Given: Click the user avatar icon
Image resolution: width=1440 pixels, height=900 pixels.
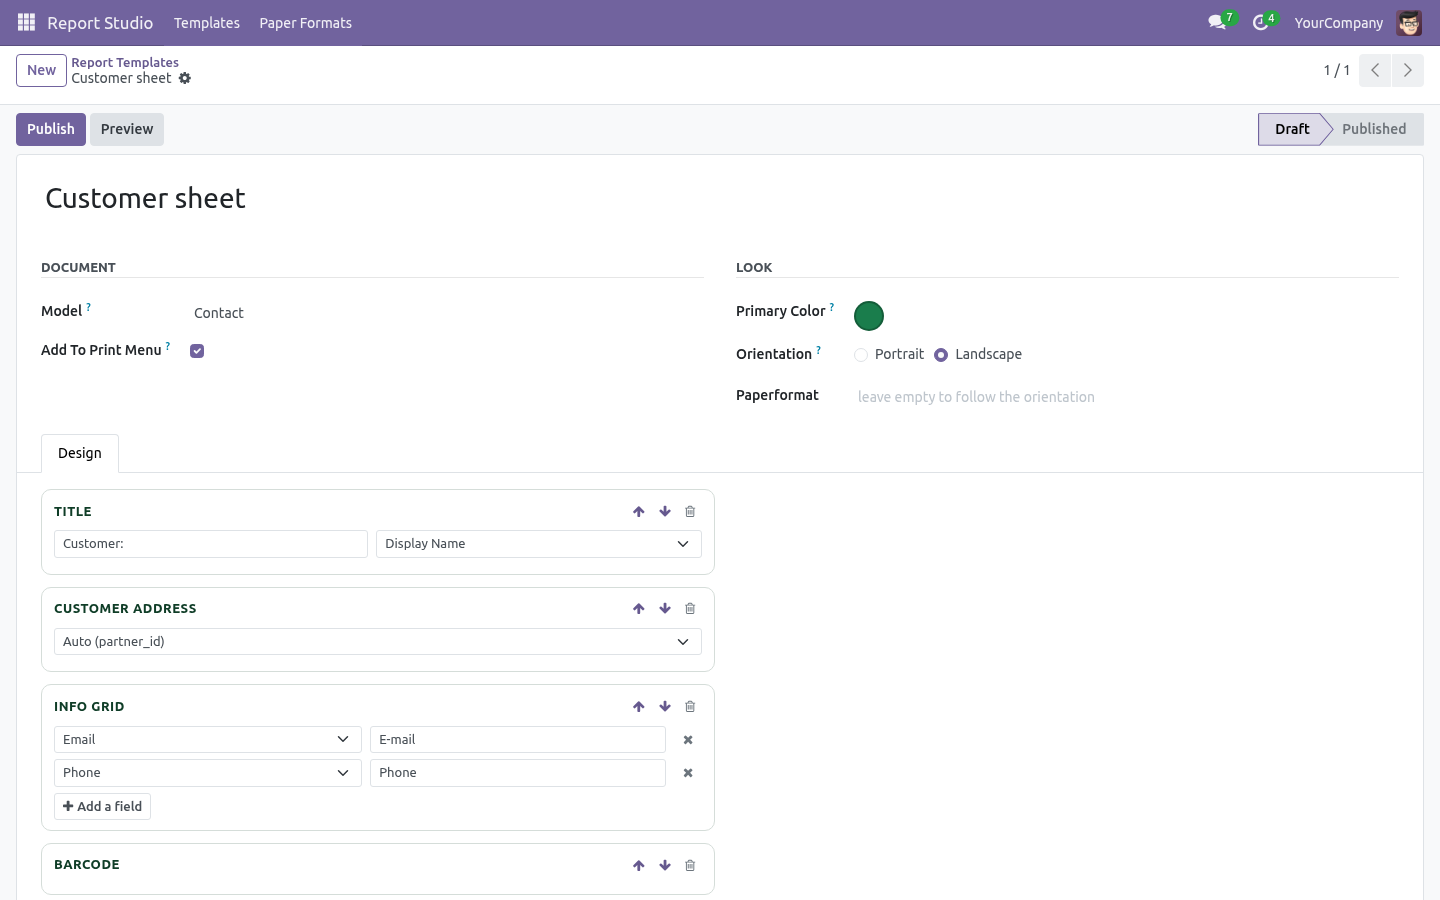Looking at the screenshot, I should pyautogui.click(x=1409, y=22).
